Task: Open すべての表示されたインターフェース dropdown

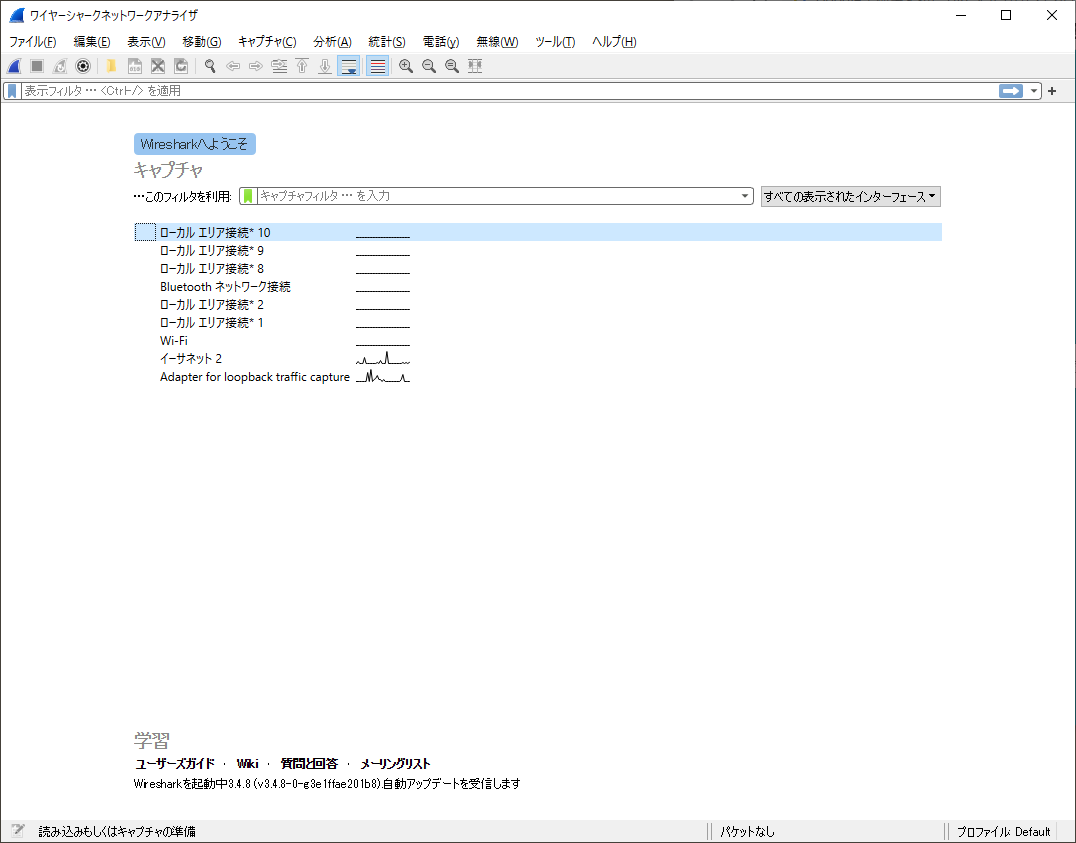Action: click(x=850, y=196)
